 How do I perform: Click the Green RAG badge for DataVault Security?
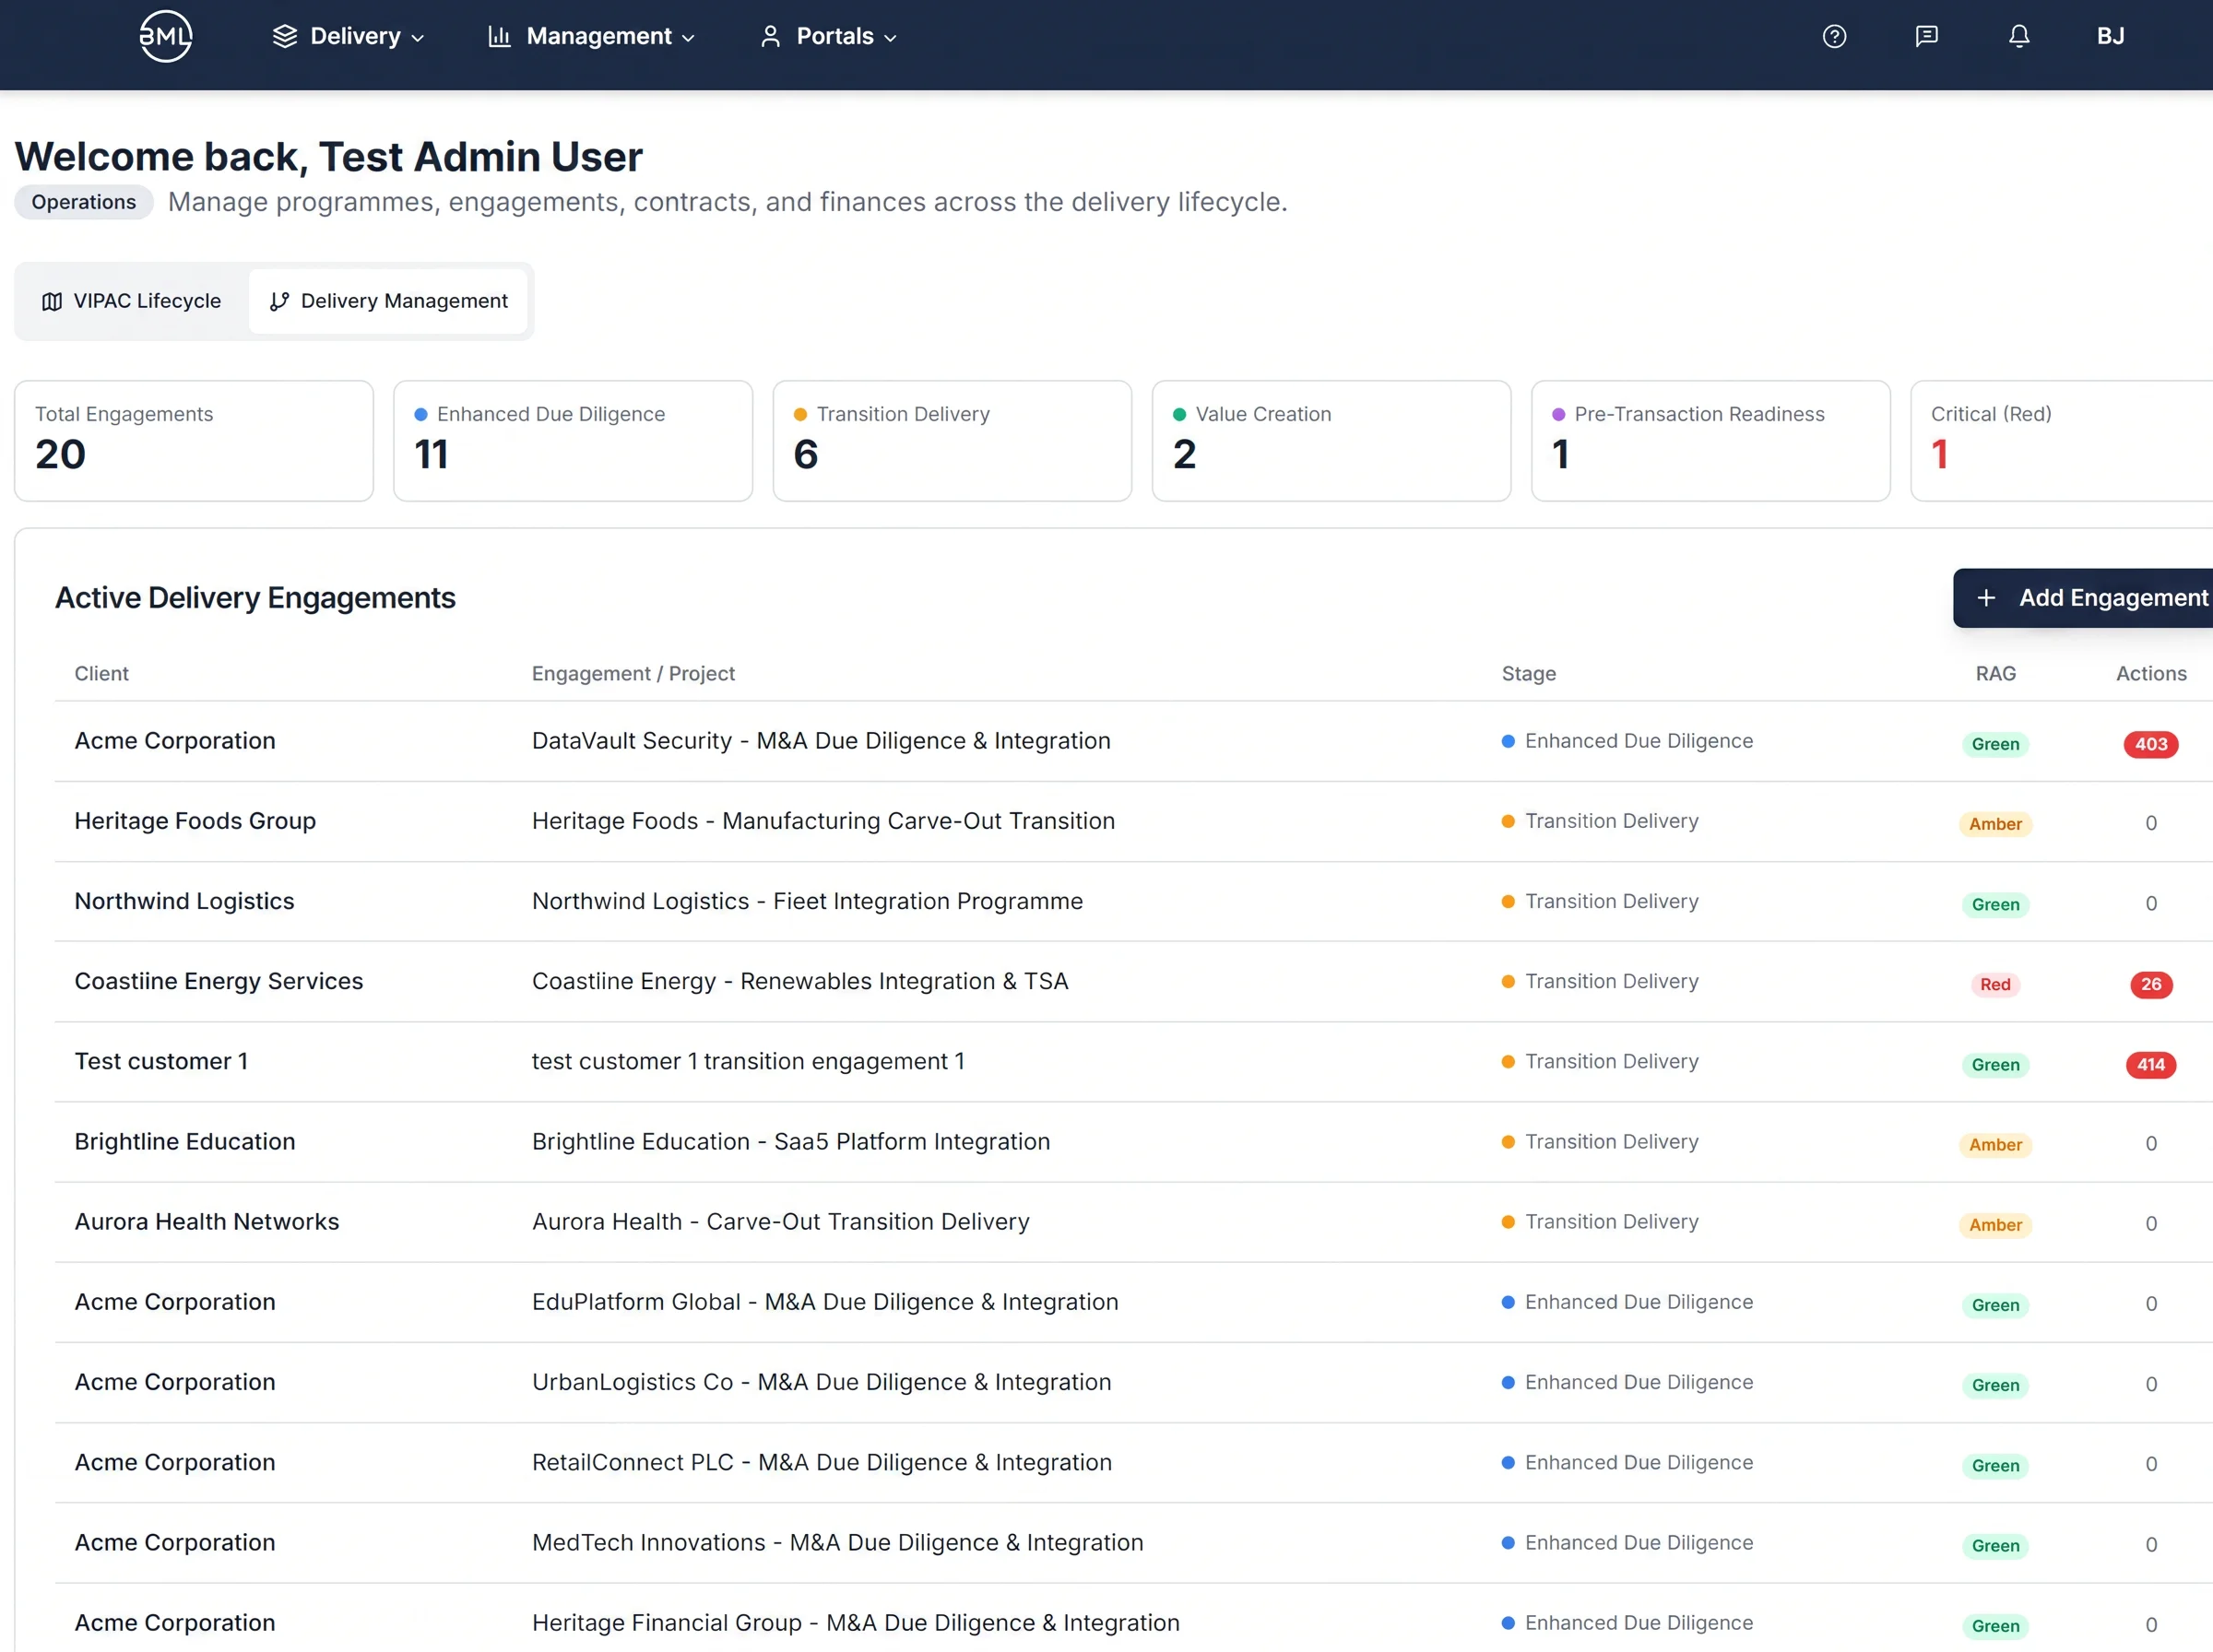[1995, 744]
